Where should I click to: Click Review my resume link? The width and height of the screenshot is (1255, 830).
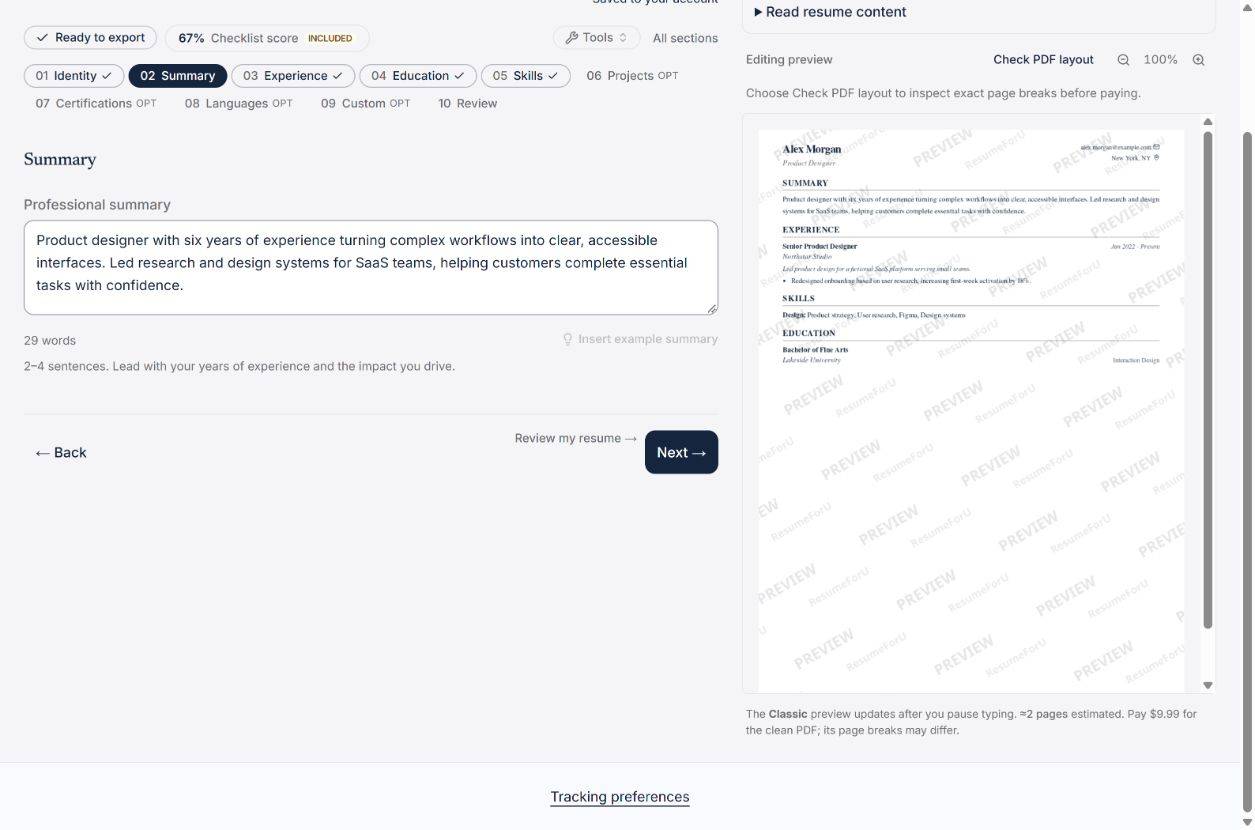(x=576, y=438)
